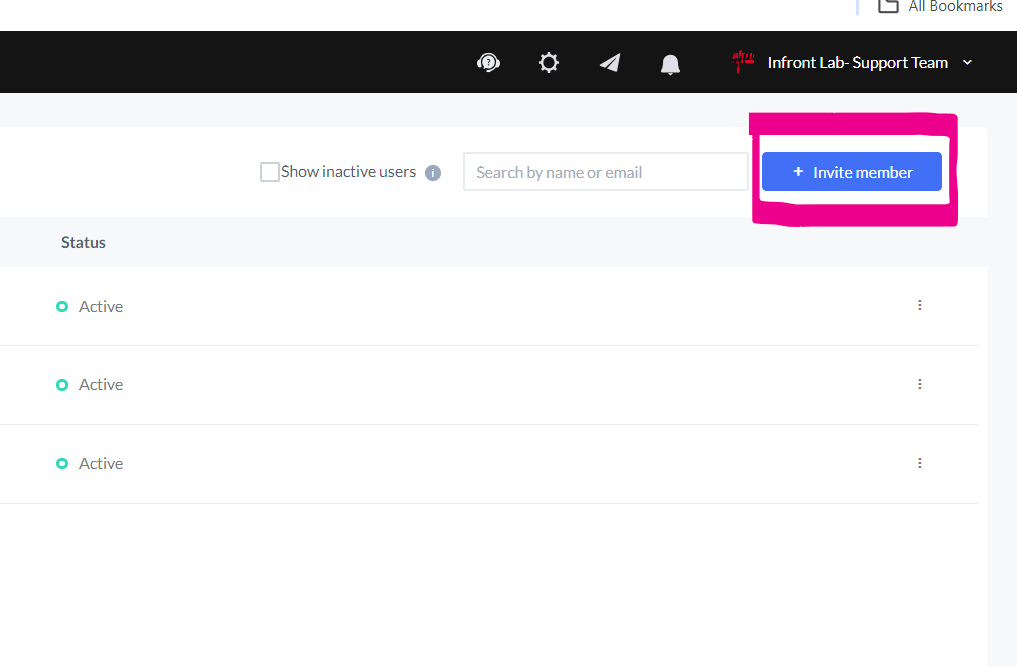Click the status dot on first Active row
The width and height of the screenshot is (1017, 667).
pyautogui.click(x=61, y=306)
